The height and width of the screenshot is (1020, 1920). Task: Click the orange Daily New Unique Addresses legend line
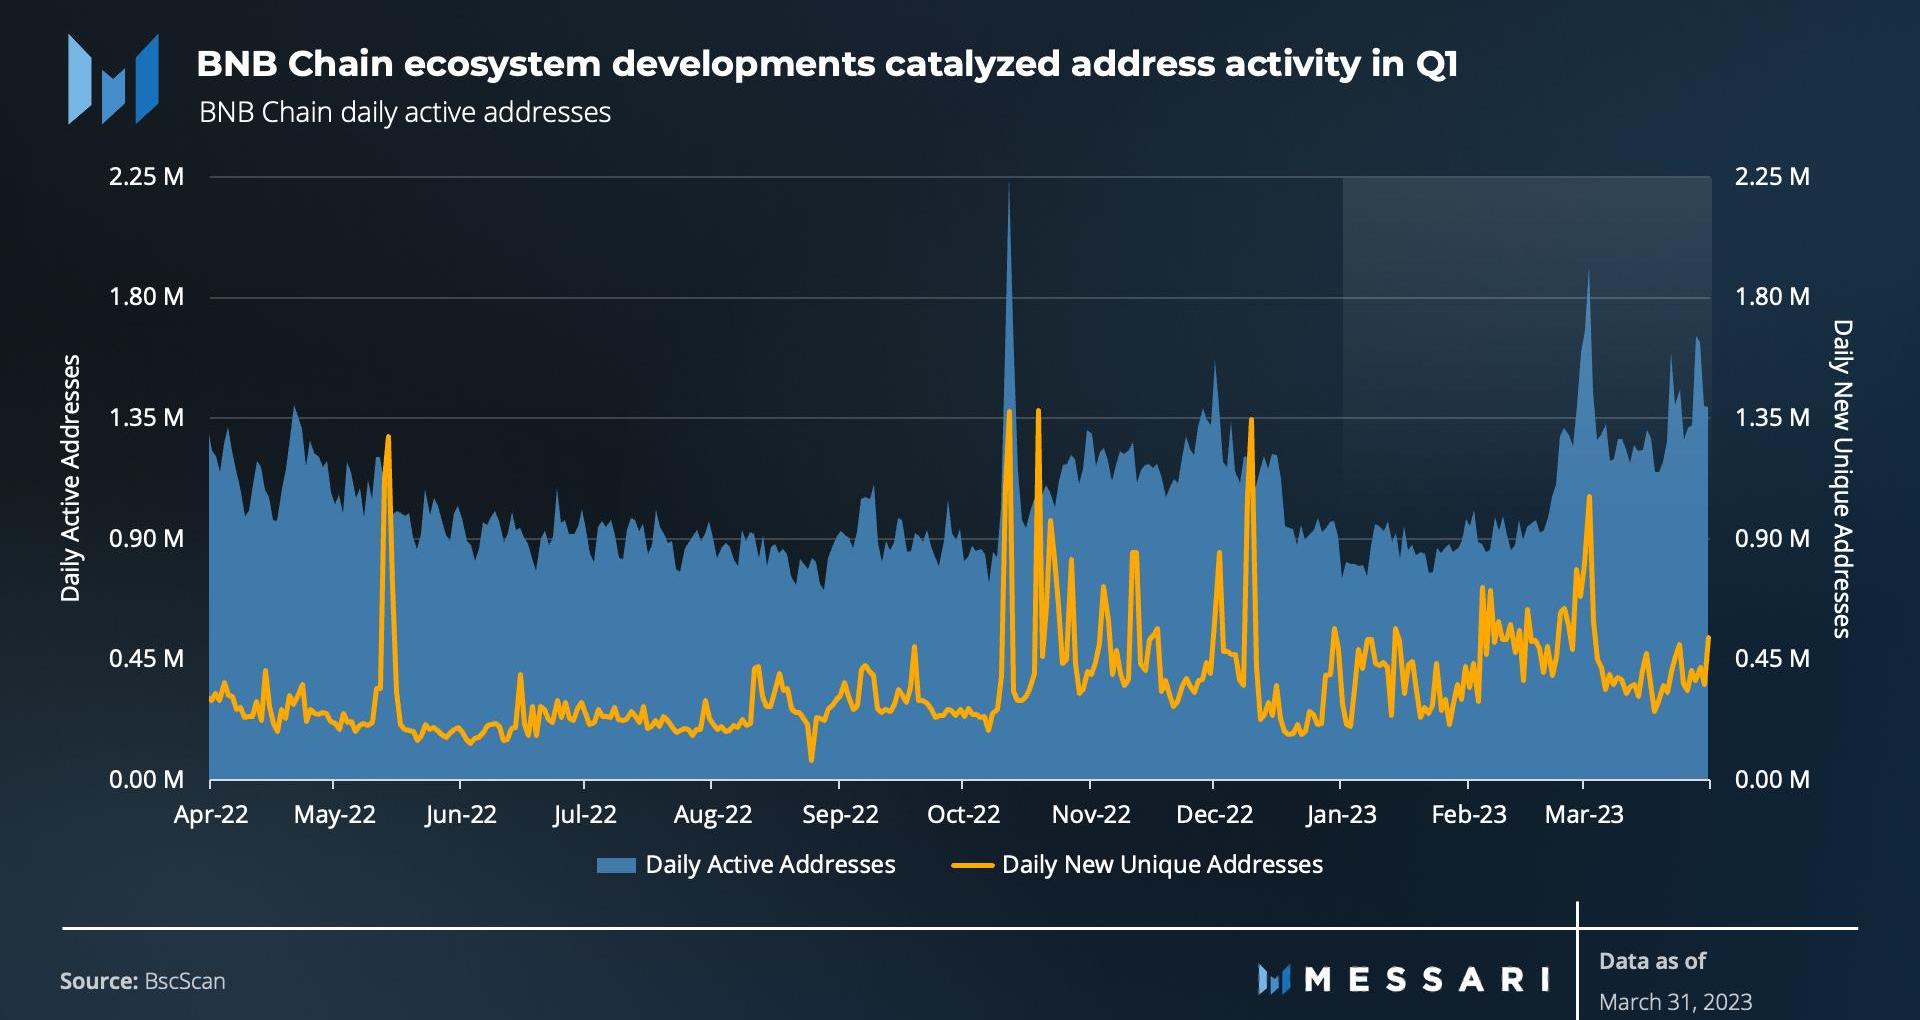[x=971, y=865]
